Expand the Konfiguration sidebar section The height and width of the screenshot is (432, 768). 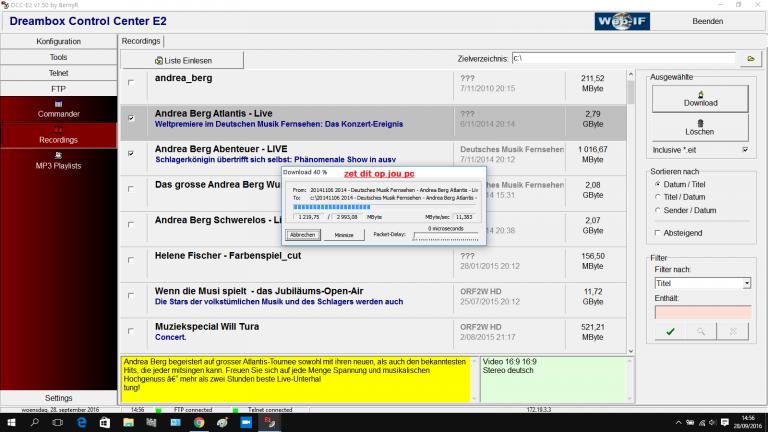(59, 41)
